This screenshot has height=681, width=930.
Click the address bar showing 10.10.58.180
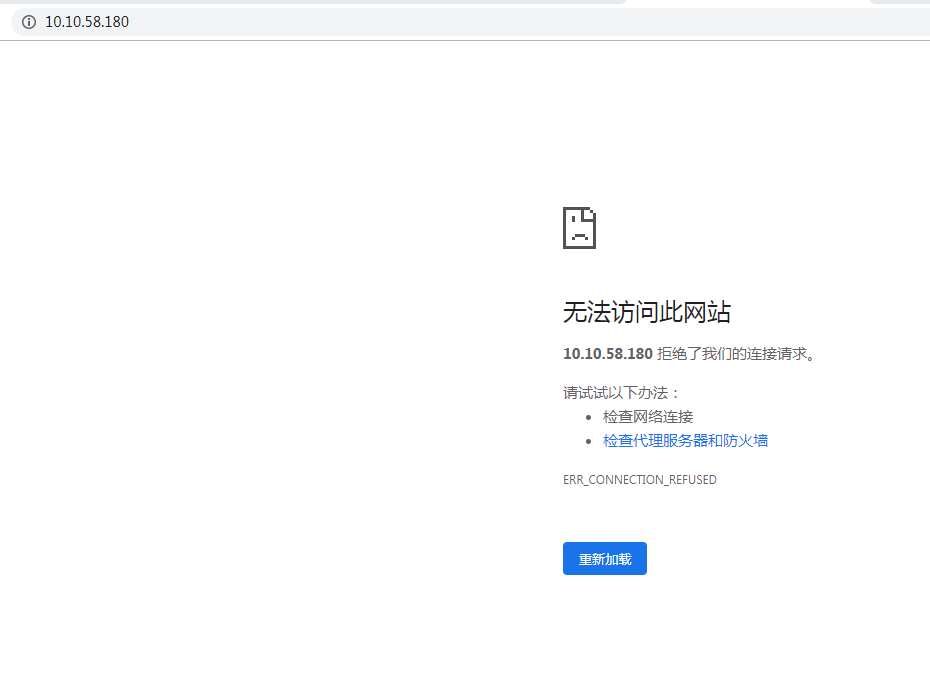pos(470,22)
